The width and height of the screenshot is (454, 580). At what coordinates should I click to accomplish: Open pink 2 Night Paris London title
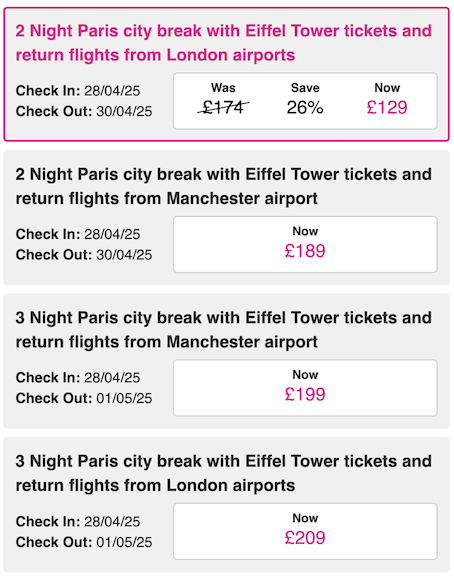tap(223, 43)
